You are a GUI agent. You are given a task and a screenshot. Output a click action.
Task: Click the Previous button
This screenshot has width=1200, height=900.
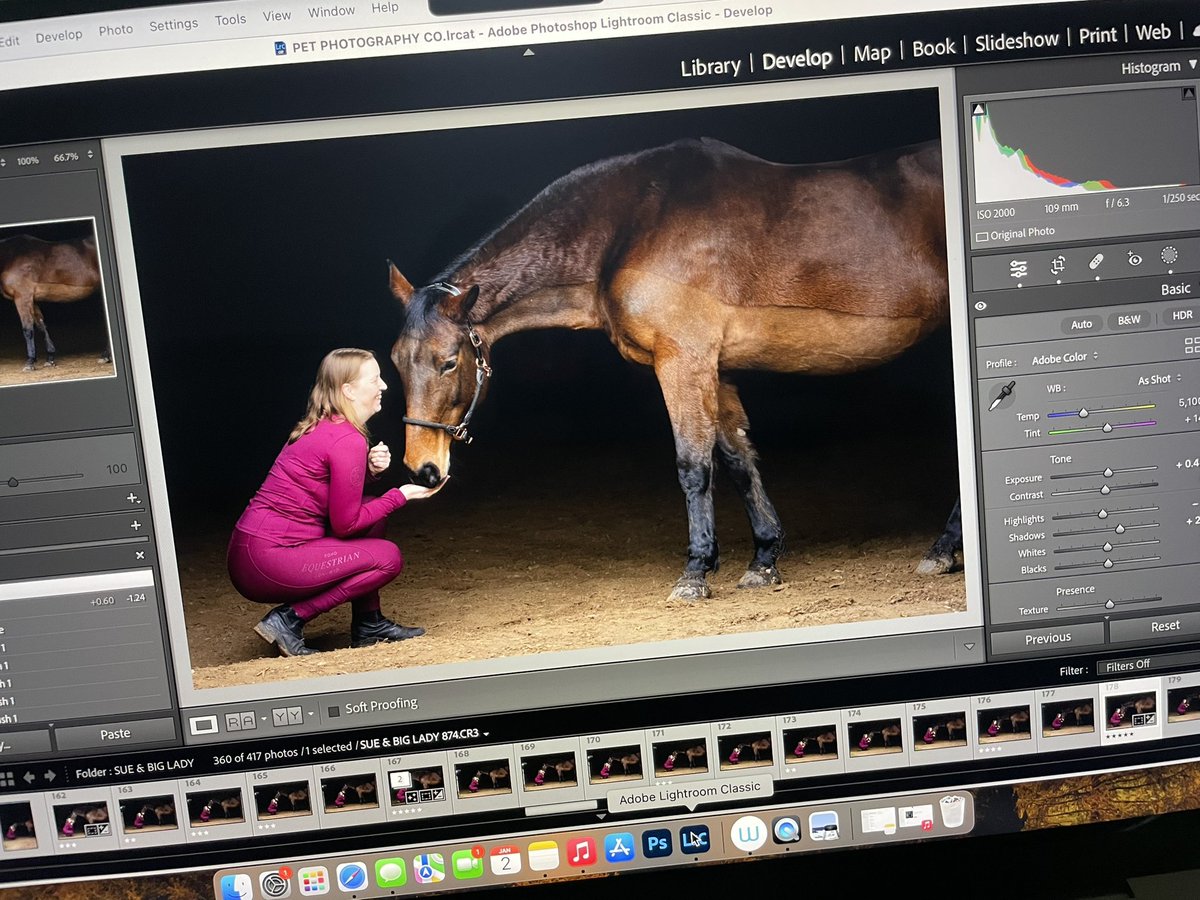point(1047,638)
